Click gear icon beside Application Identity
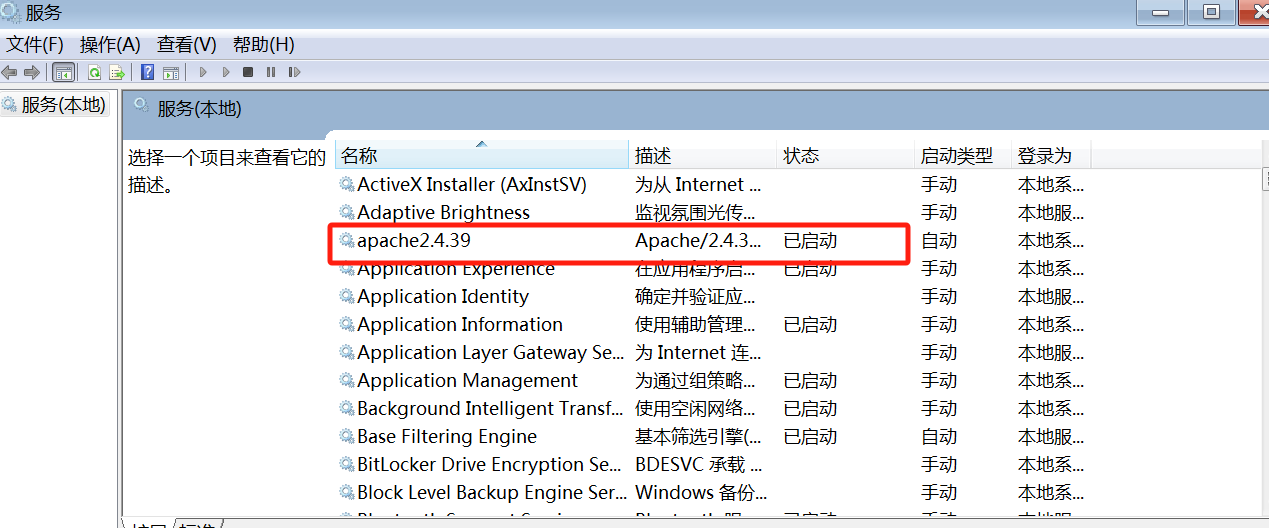This screenshot has width=1269, height=528. (x=347, y=296)
